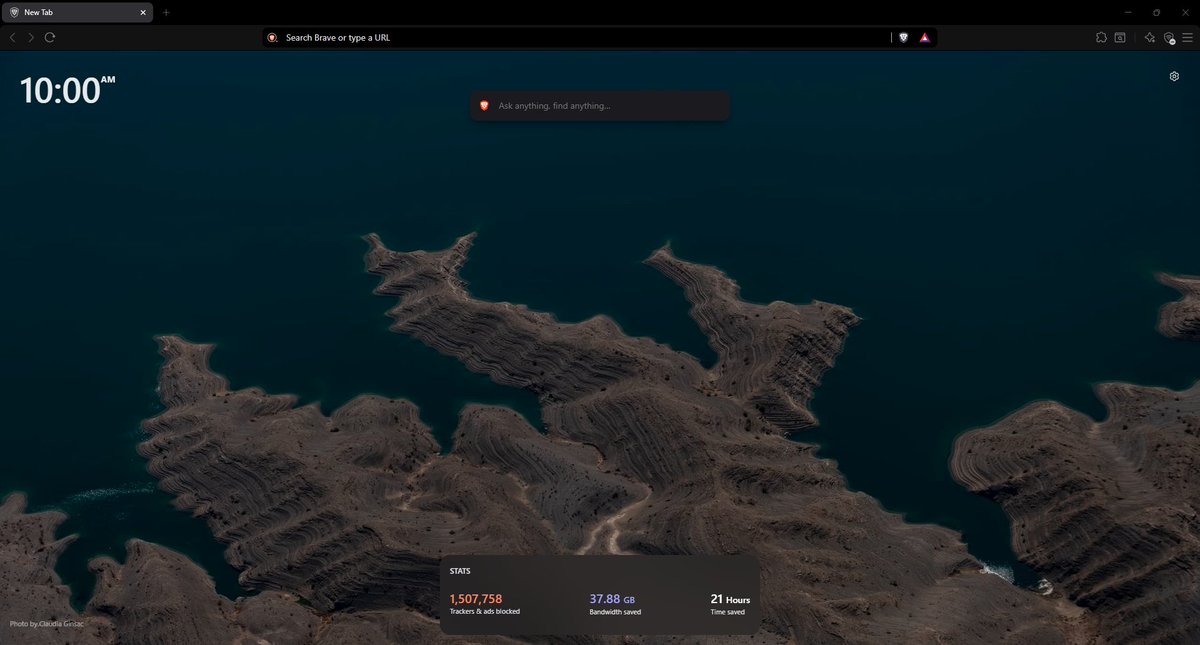The height and width of the screenshot is (645, 1200).
Task: Click the STATS card heading
Action: (460, 571)
